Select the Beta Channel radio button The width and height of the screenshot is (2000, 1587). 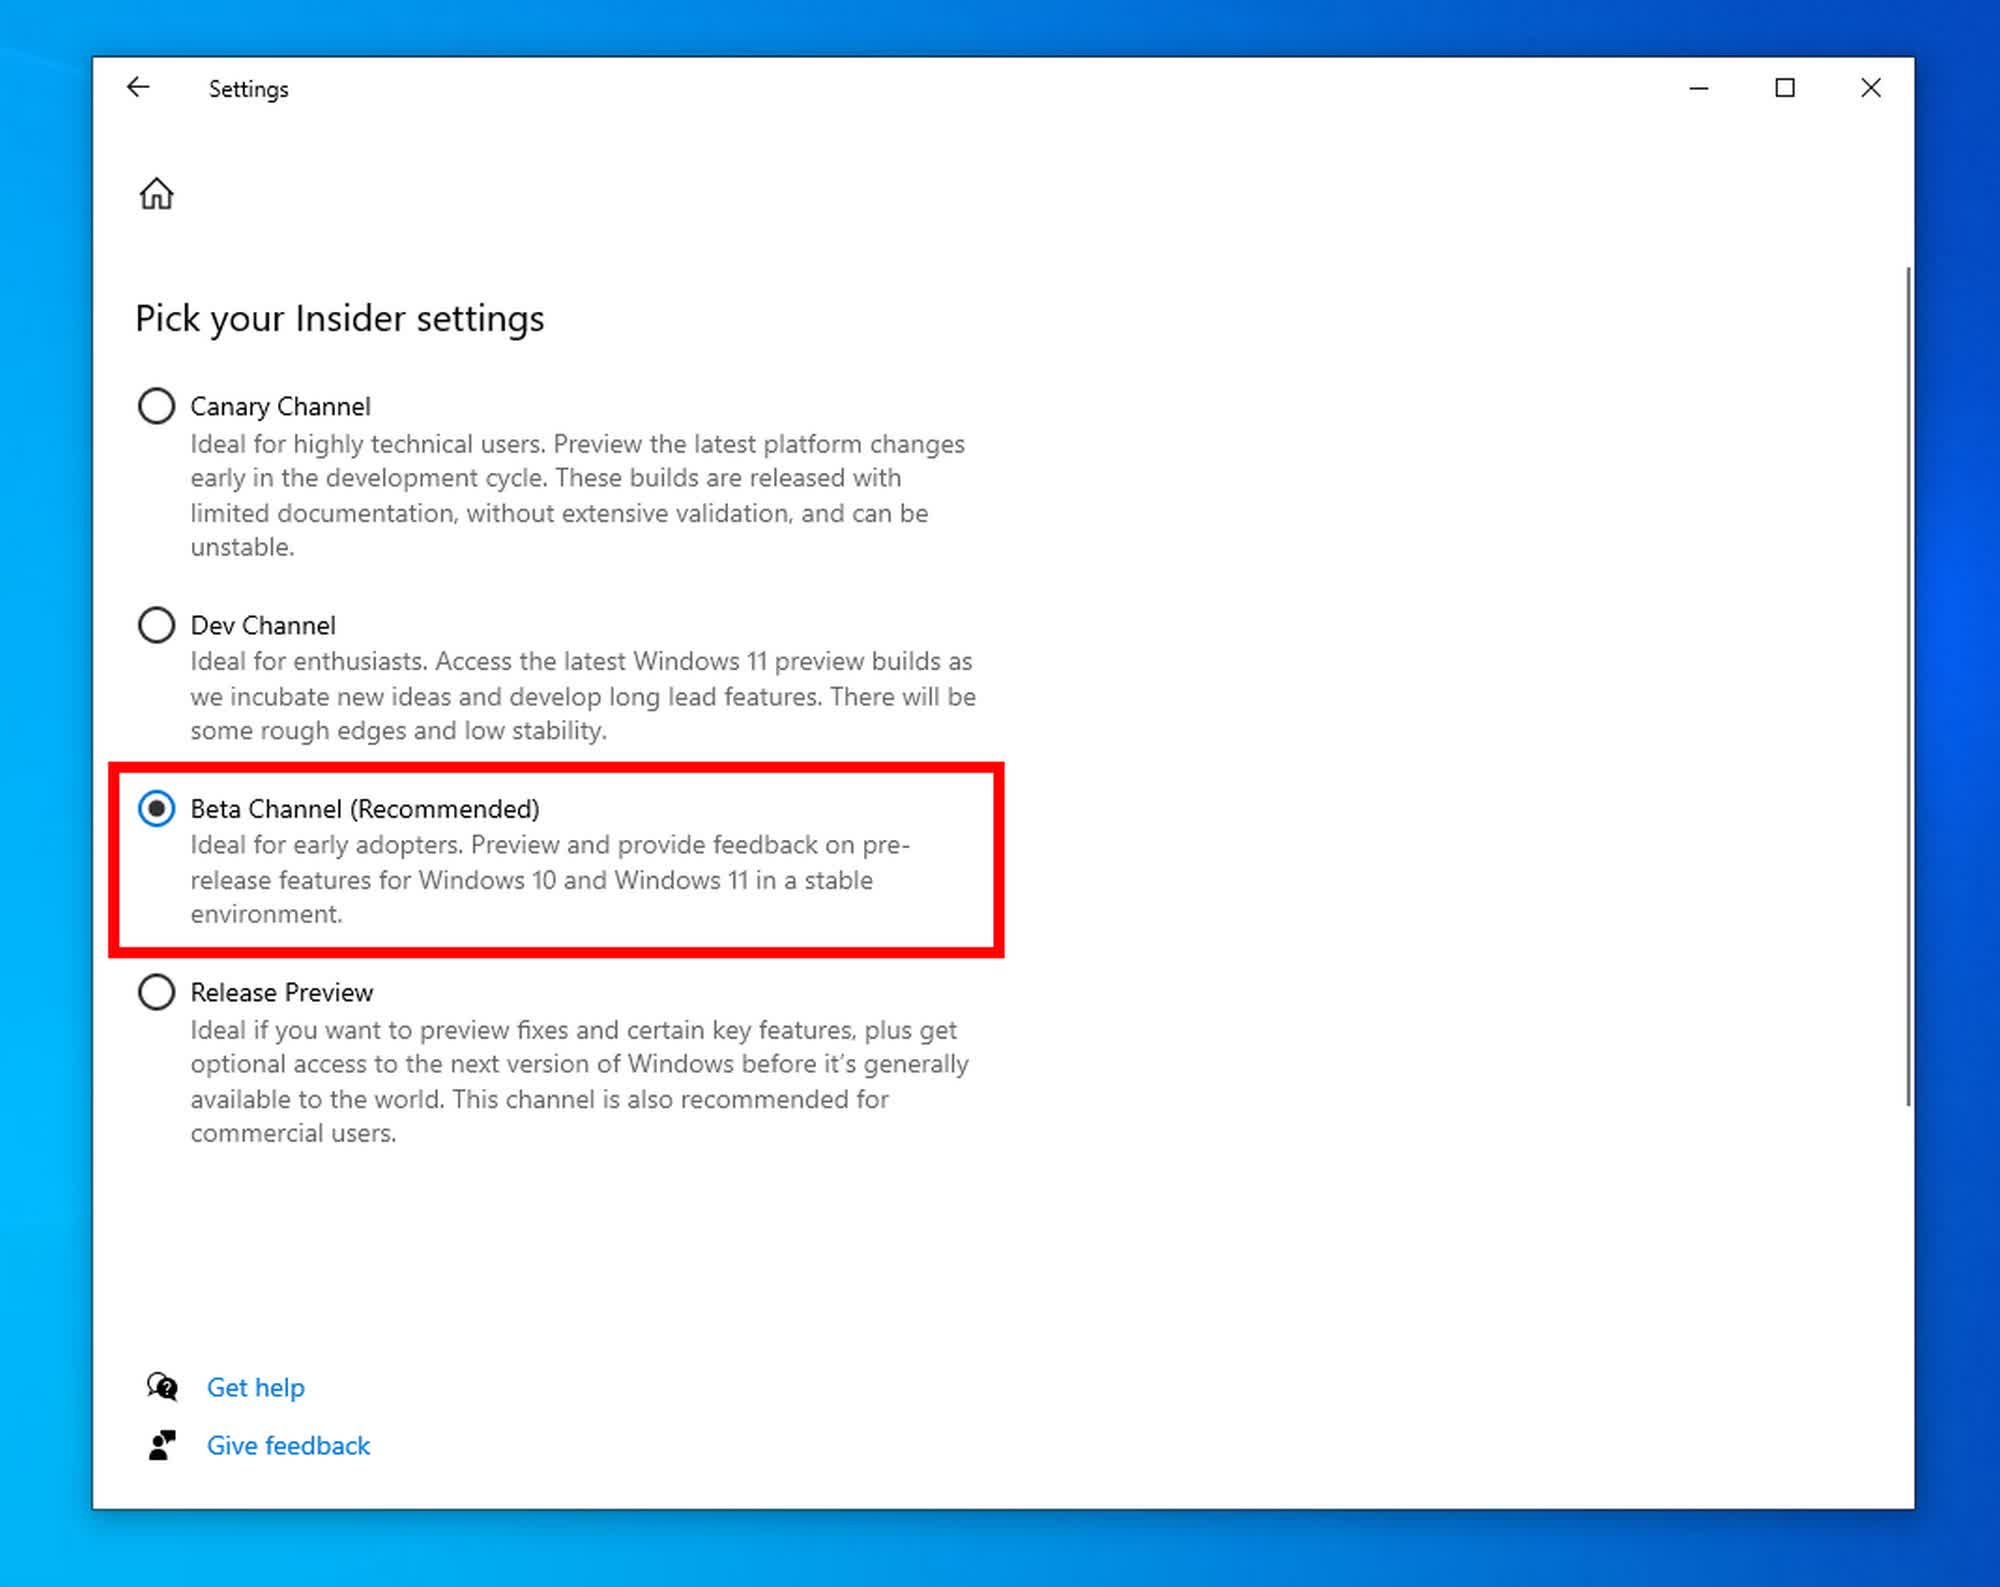tap(156, 808)
